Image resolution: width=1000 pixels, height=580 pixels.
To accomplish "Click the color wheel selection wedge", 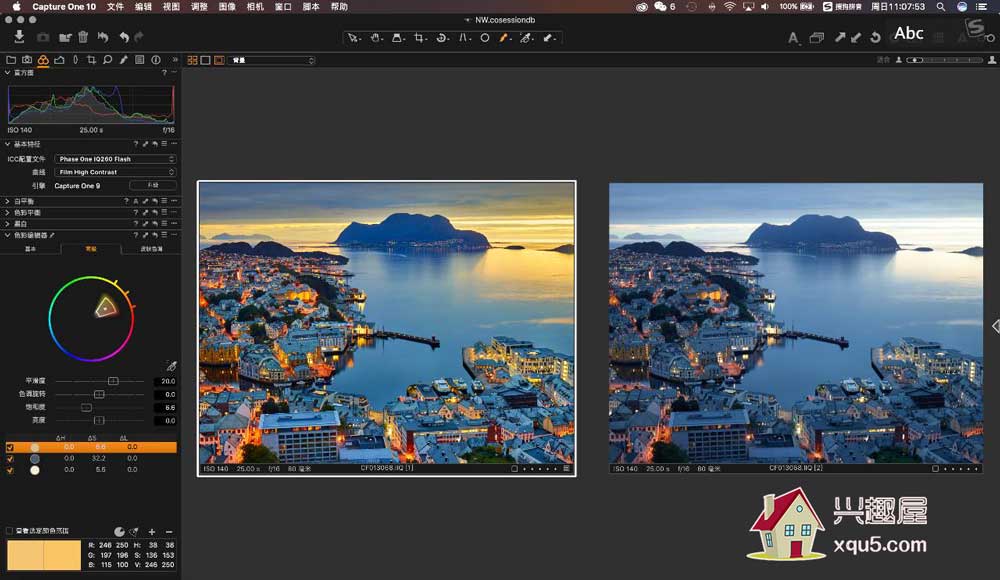I will [106, 308].
